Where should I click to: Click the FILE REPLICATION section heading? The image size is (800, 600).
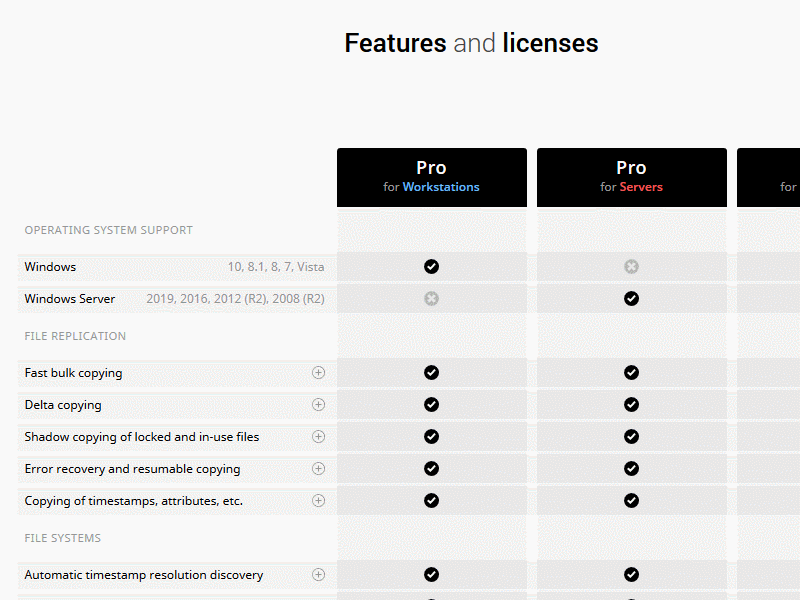(x=75, y=335)
